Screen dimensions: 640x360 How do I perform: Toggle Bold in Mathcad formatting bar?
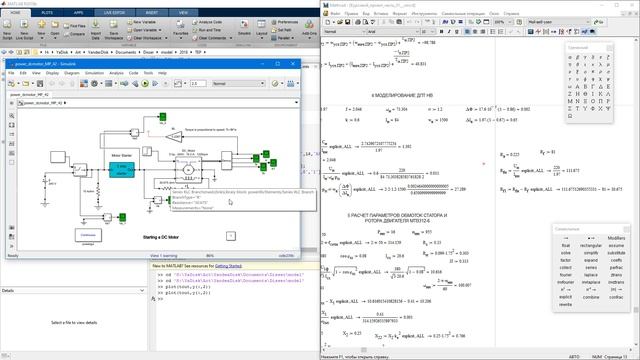[441, 31]
